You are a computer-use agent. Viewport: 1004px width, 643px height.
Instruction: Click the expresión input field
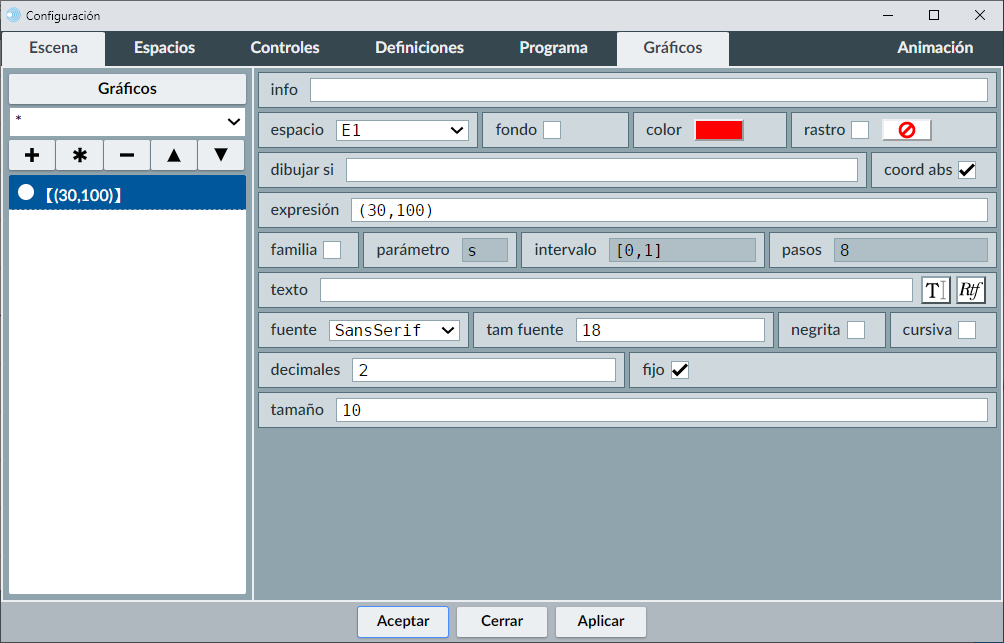pos(668,210)
